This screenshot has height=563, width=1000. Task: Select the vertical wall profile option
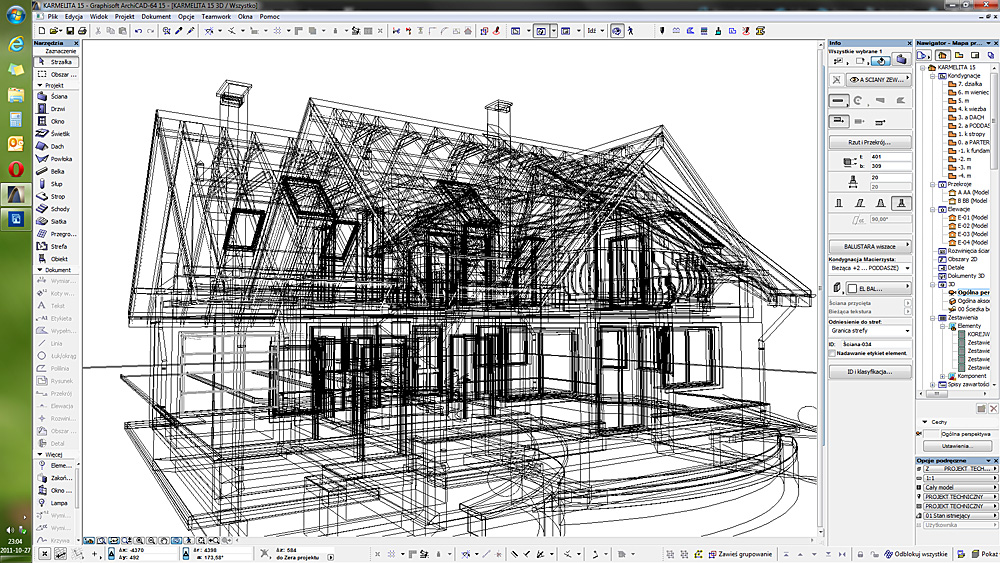point(839,203)
